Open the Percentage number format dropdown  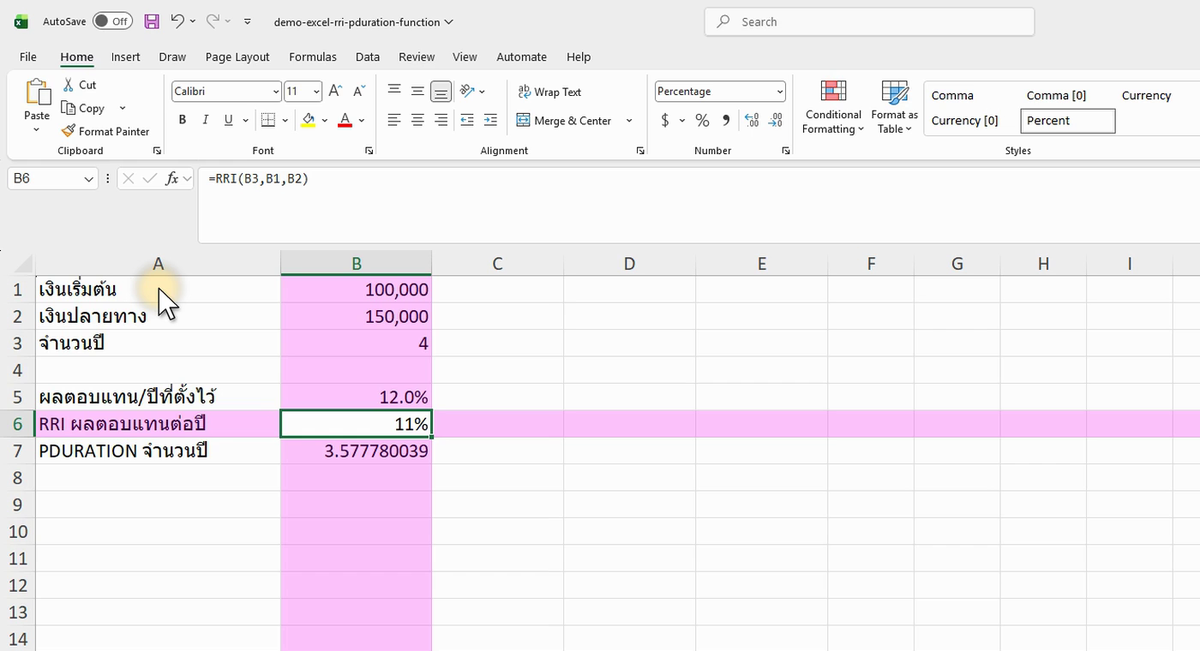[x=780, y=91]
